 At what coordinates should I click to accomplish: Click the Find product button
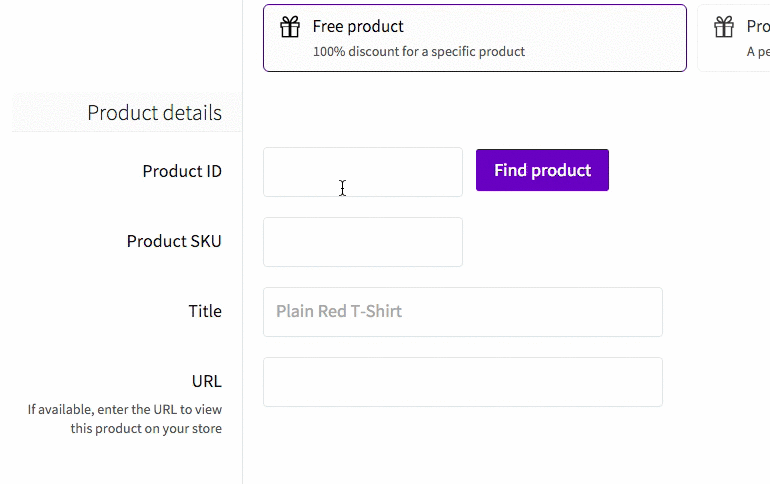(x=542, y=170)
